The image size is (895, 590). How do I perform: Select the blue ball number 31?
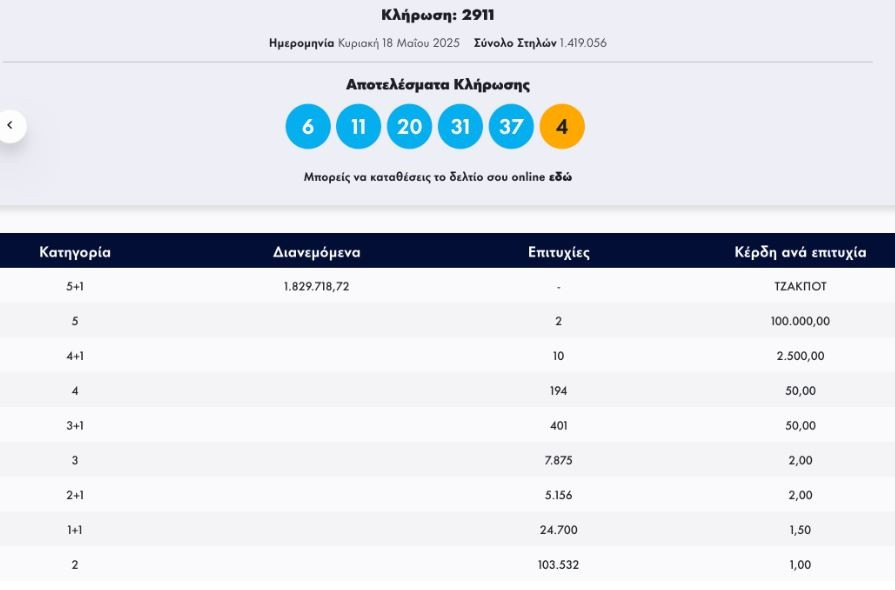(460, 127)
